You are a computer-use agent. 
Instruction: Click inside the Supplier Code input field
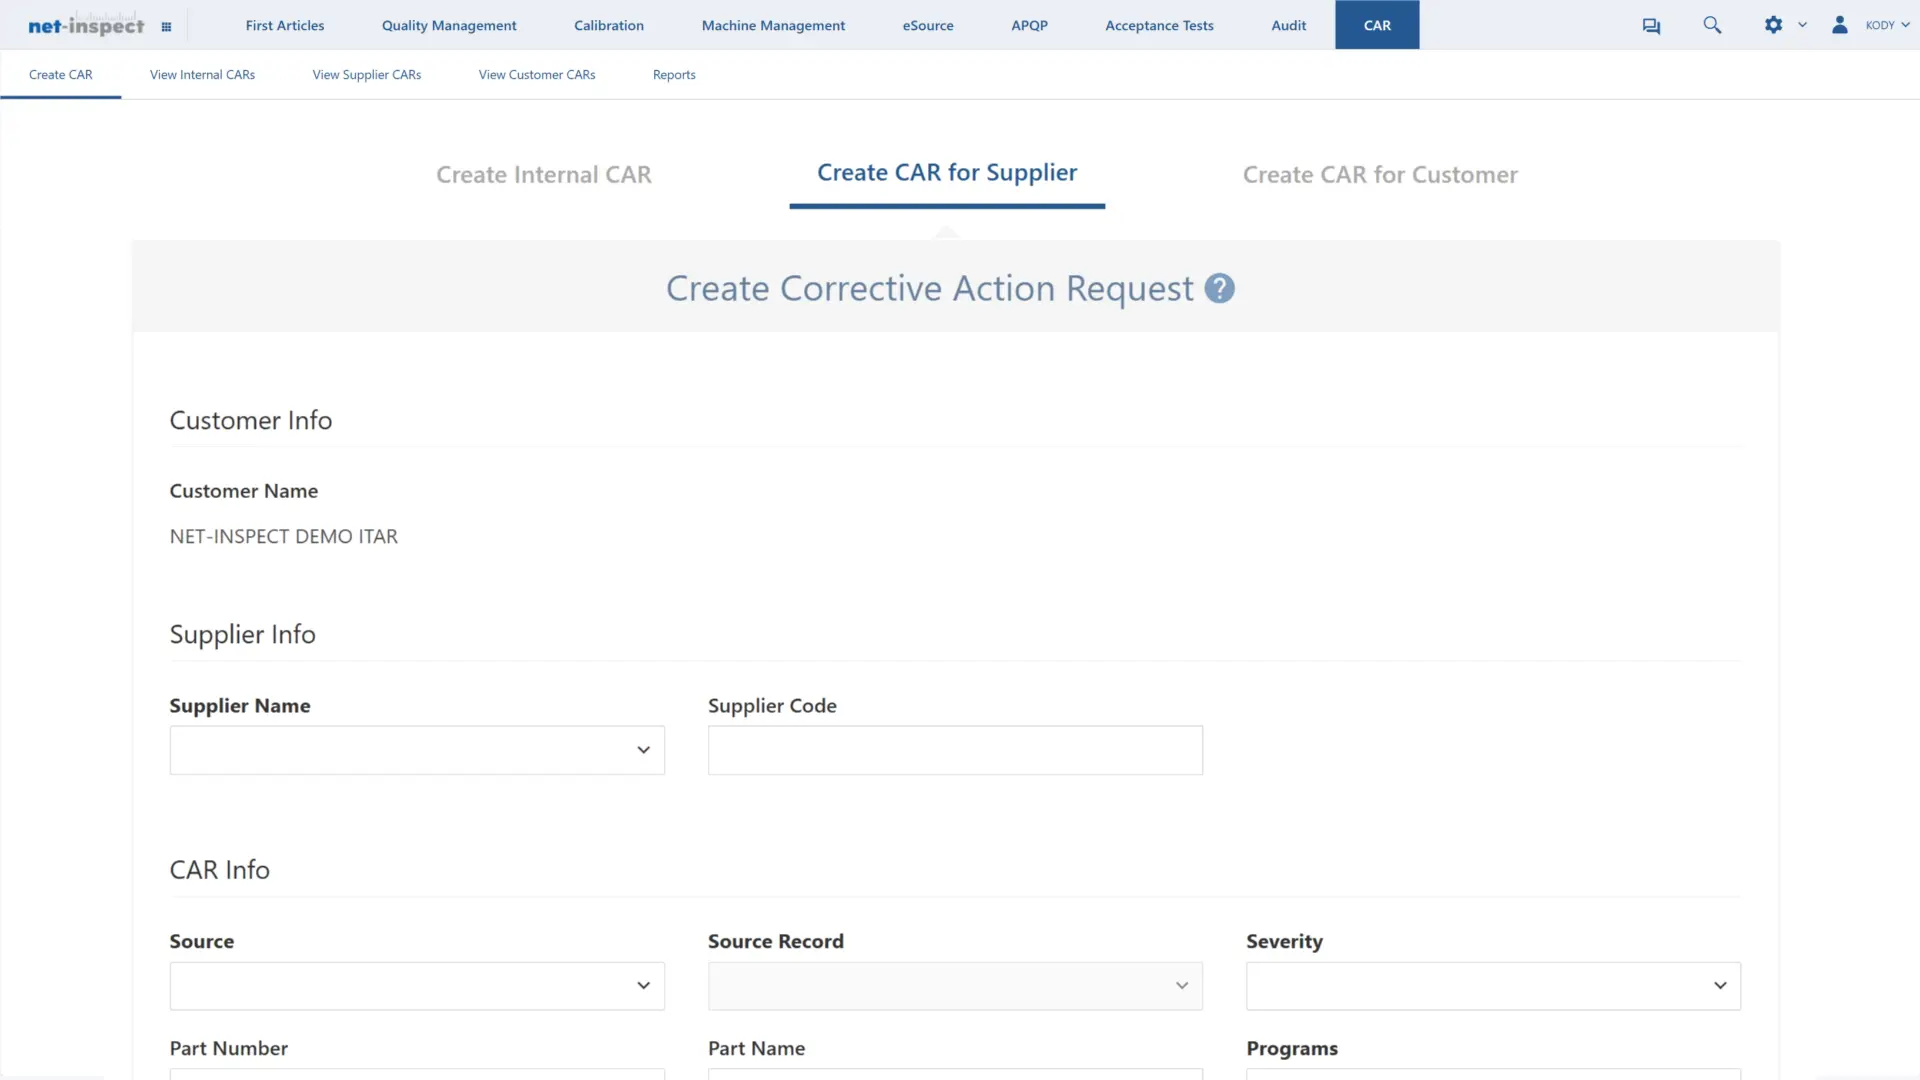click(954, 749)
